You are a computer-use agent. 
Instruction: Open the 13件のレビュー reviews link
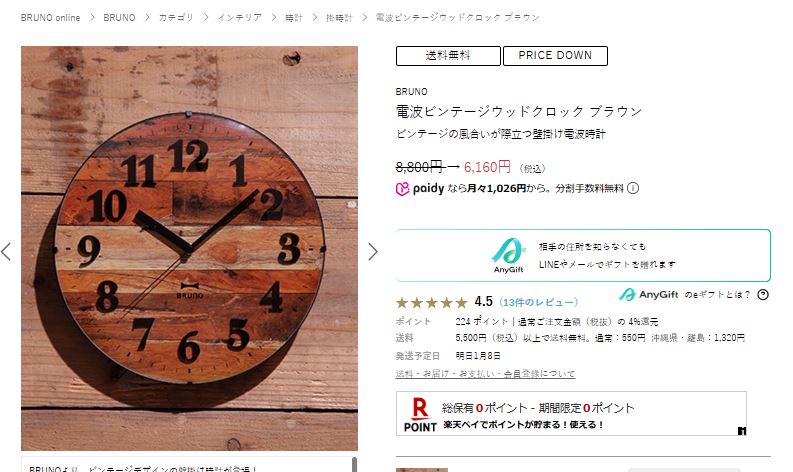click(x=539, y=303)
